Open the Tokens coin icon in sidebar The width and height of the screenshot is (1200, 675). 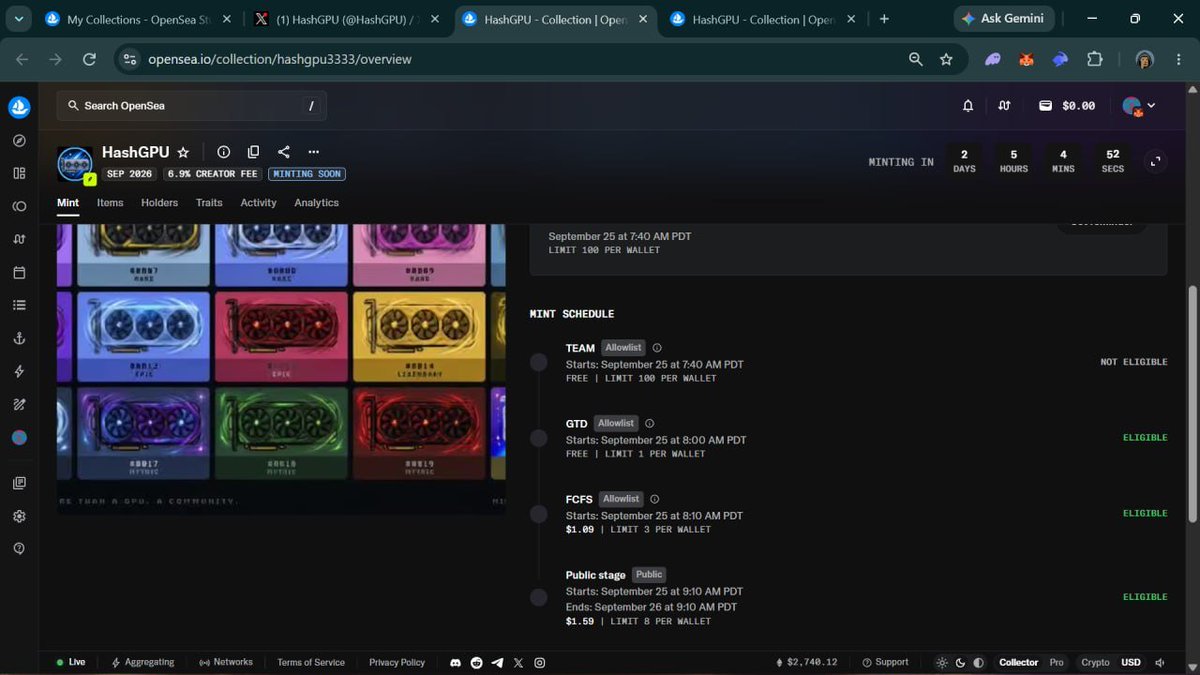pyautogui.click(x=19, y=206)
